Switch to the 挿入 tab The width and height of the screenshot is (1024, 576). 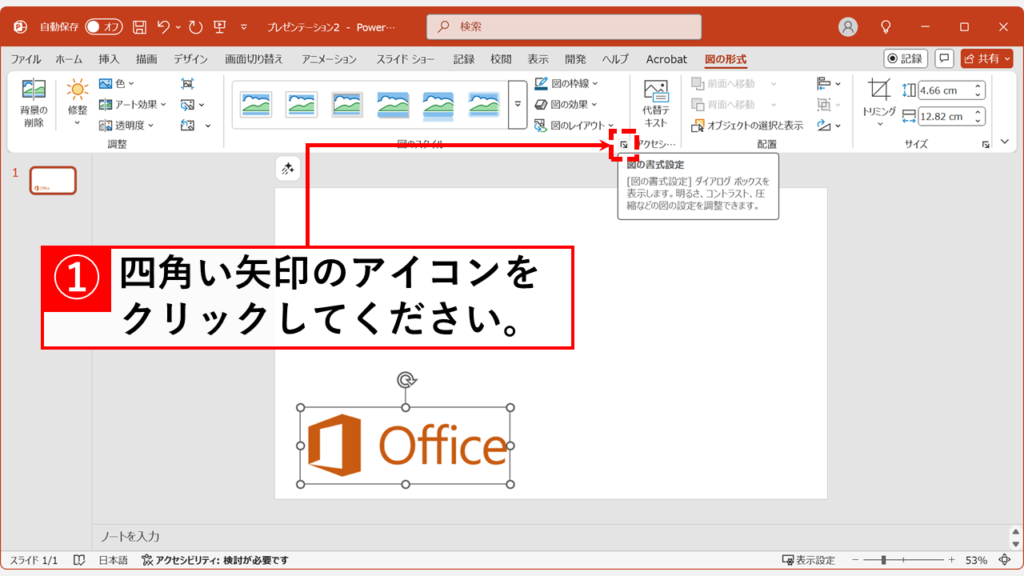[109, 59]
